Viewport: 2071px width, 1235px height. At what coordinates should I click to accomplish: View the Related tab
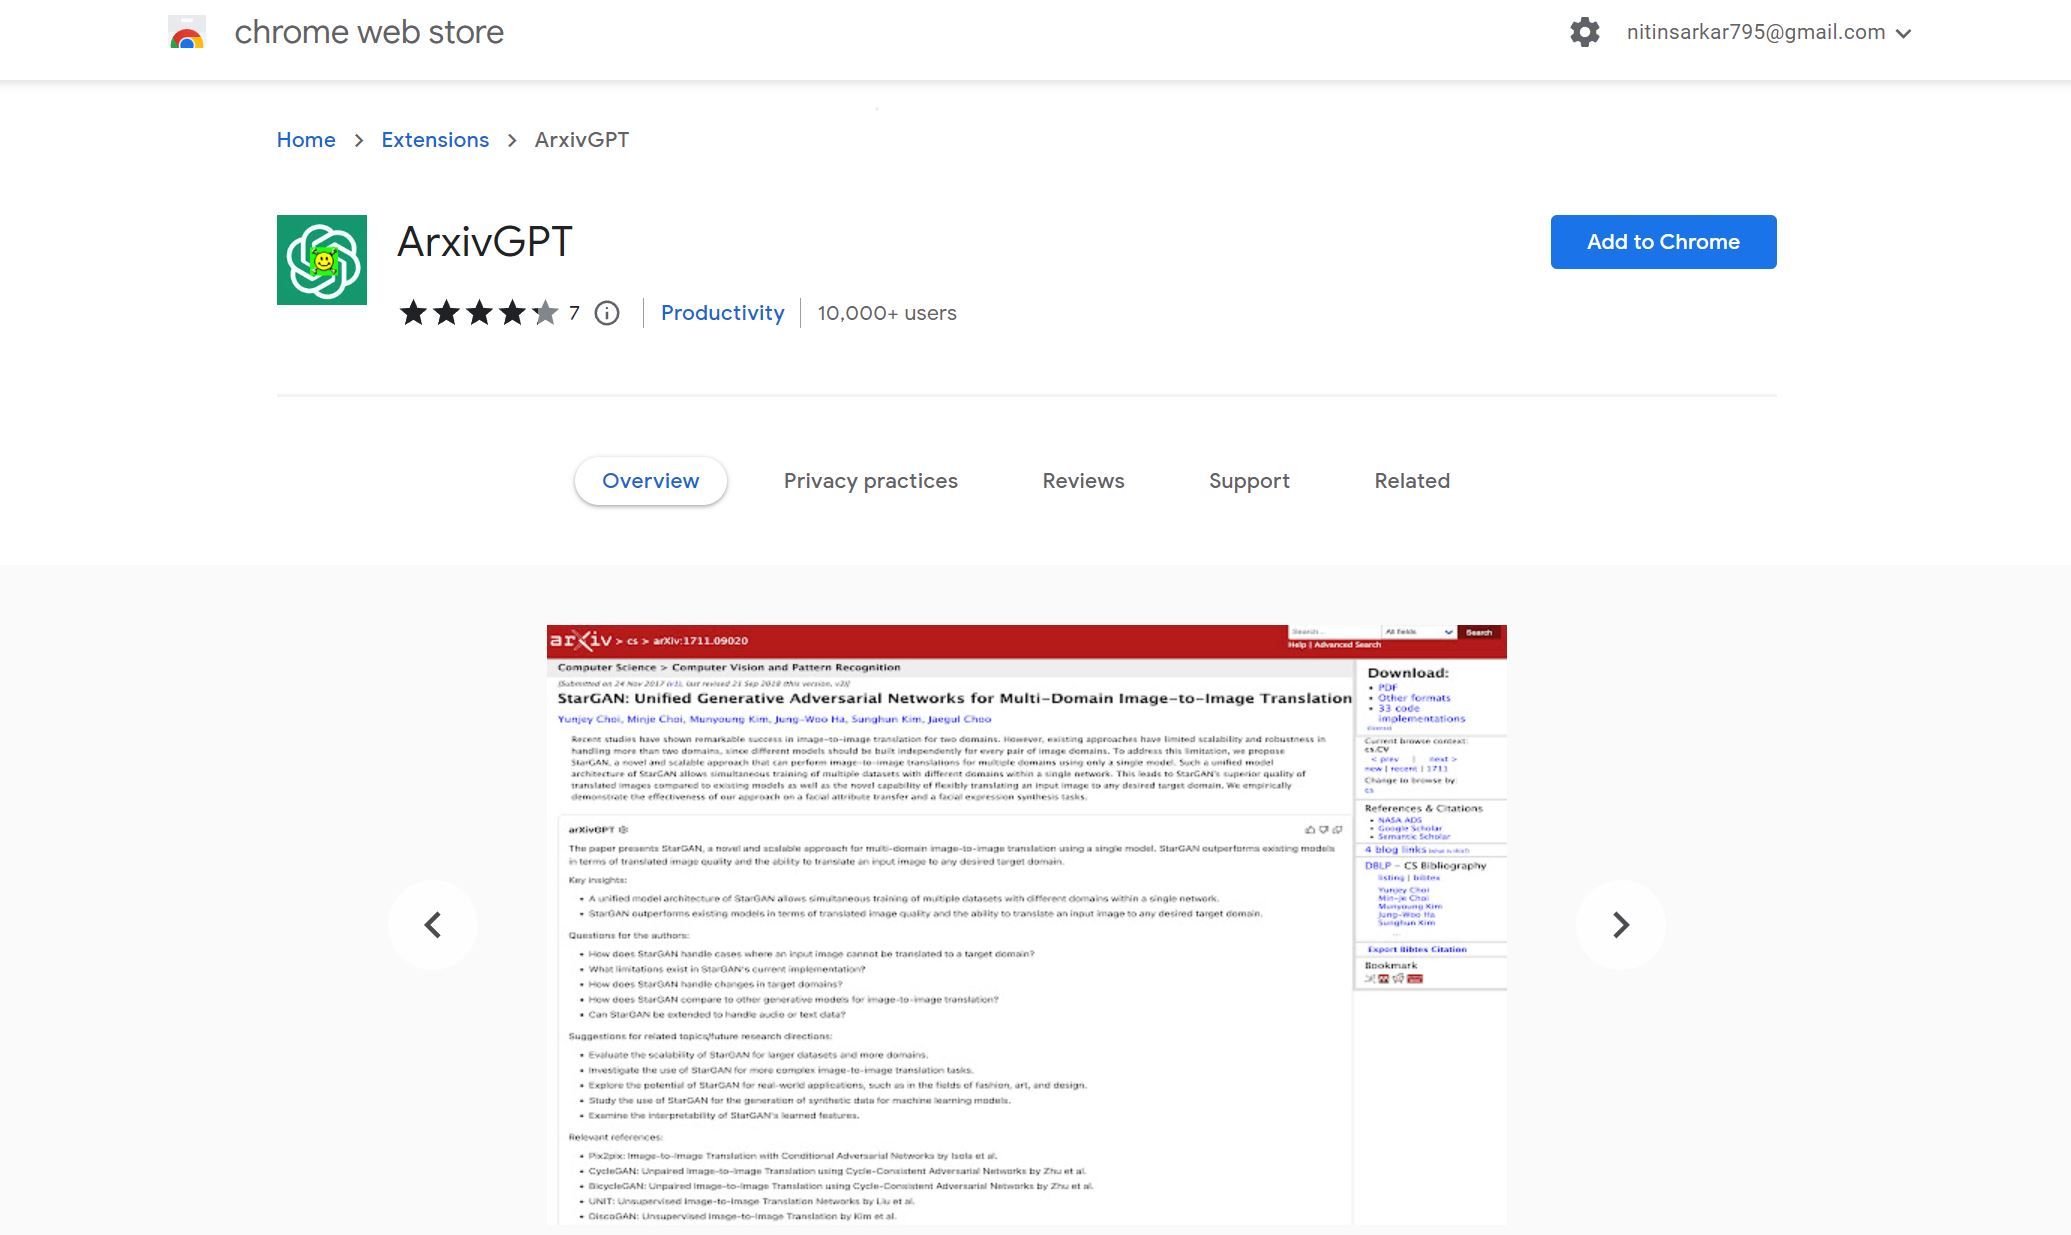point(1412,481)
